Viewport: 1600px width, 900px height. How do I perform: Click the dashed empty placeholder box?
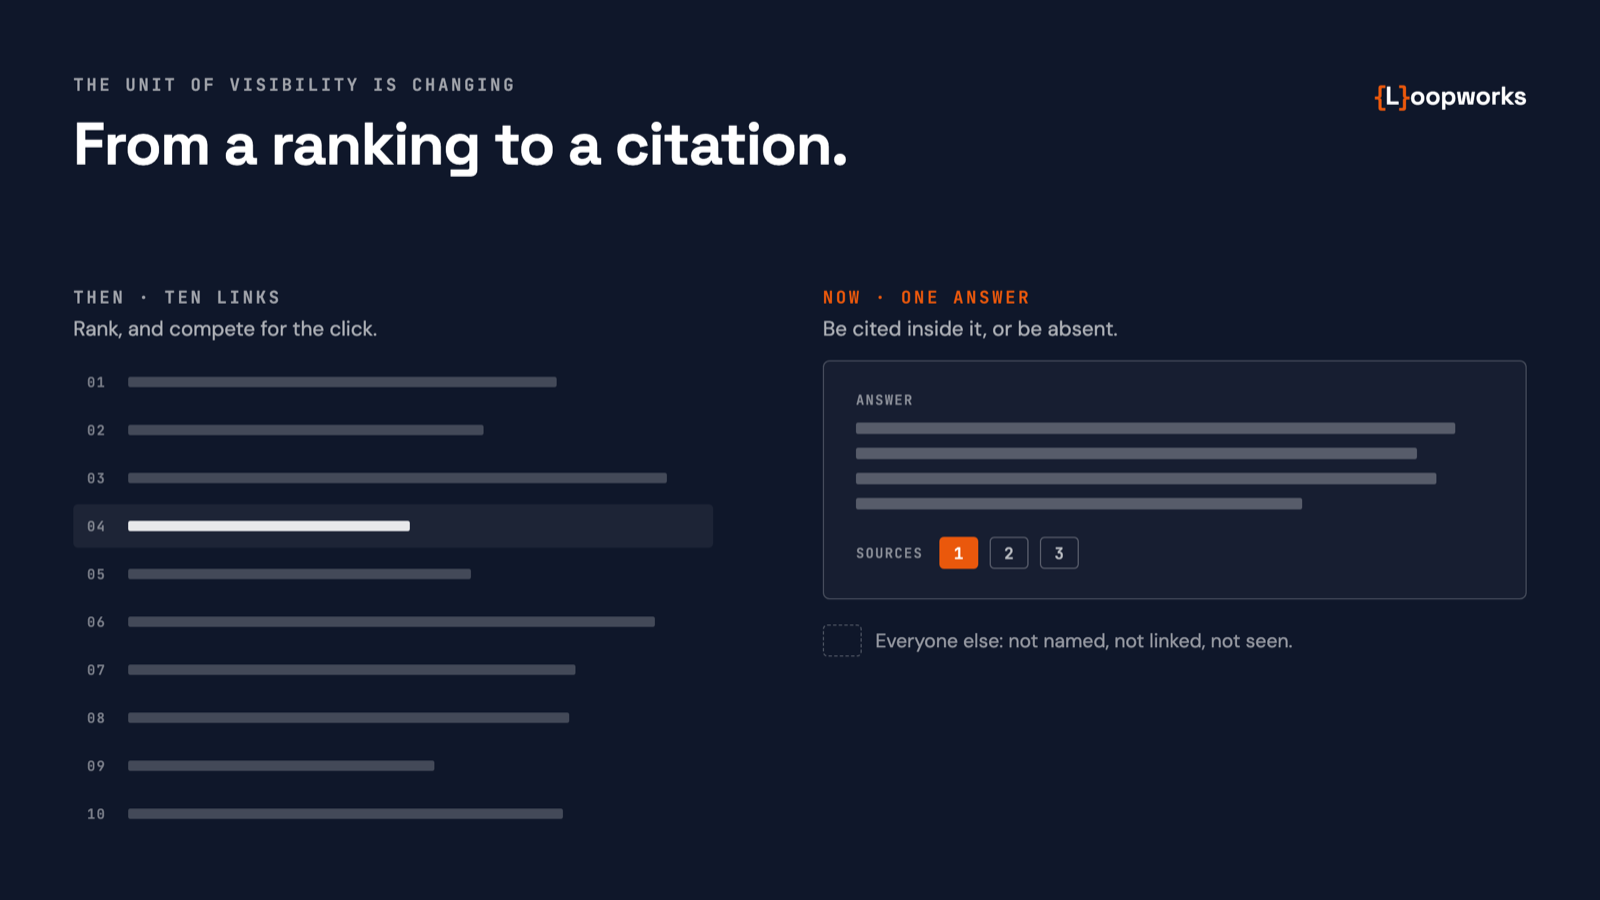point(842,640)
